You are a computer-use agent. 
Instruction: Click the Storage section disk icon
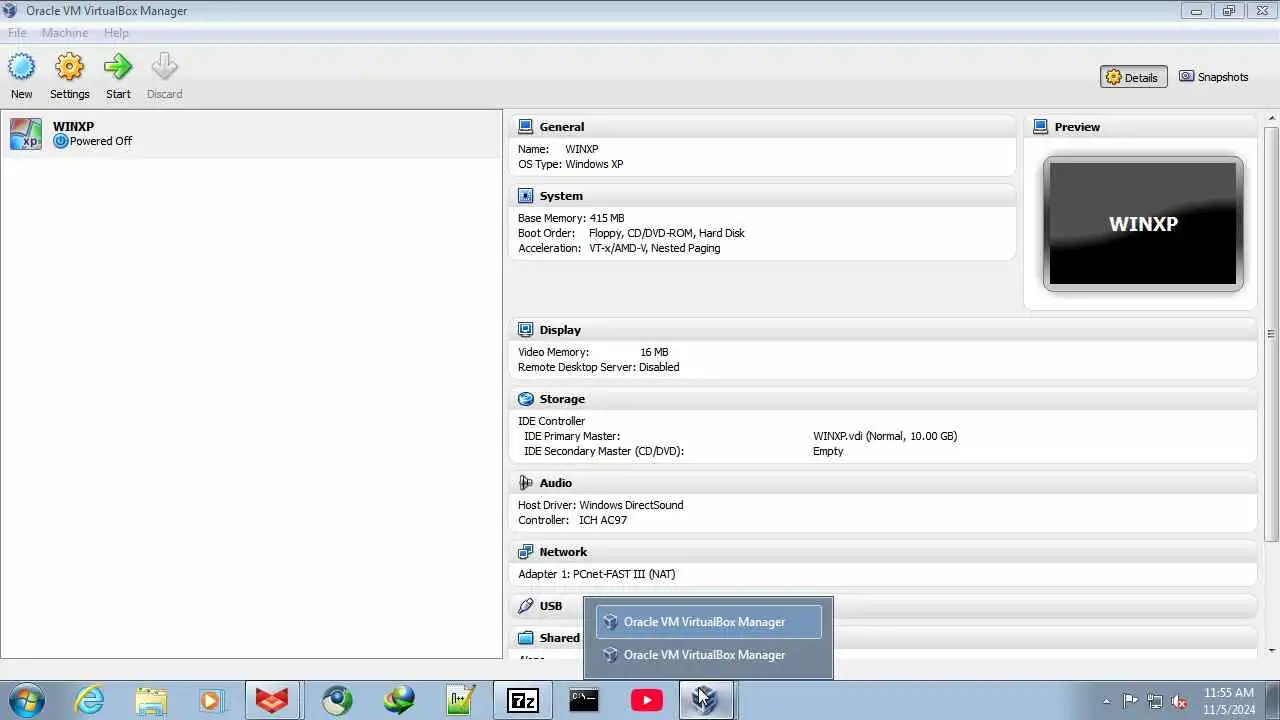coord(525,399)
